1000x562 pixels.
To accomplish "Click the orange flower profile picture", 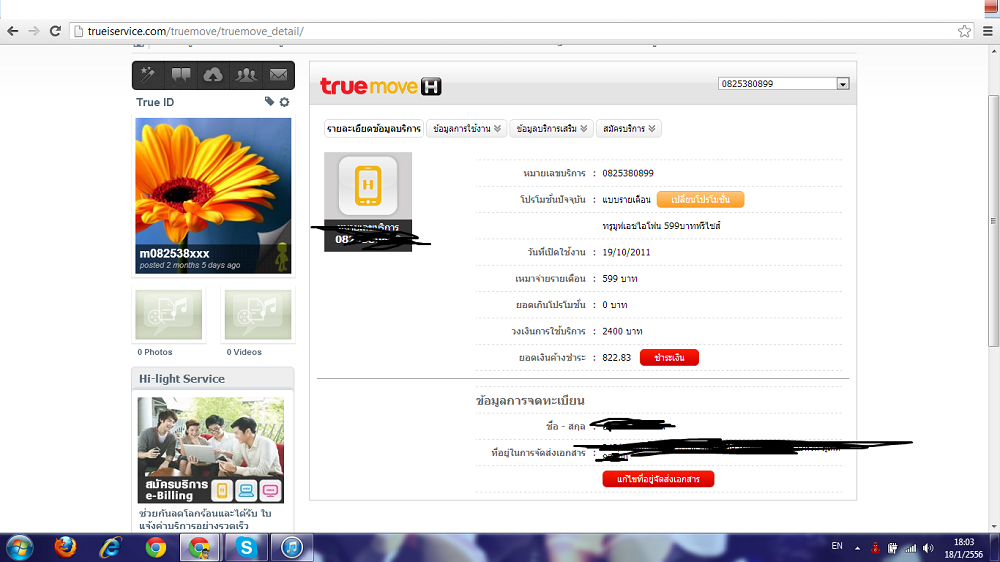I will [213, 195].
